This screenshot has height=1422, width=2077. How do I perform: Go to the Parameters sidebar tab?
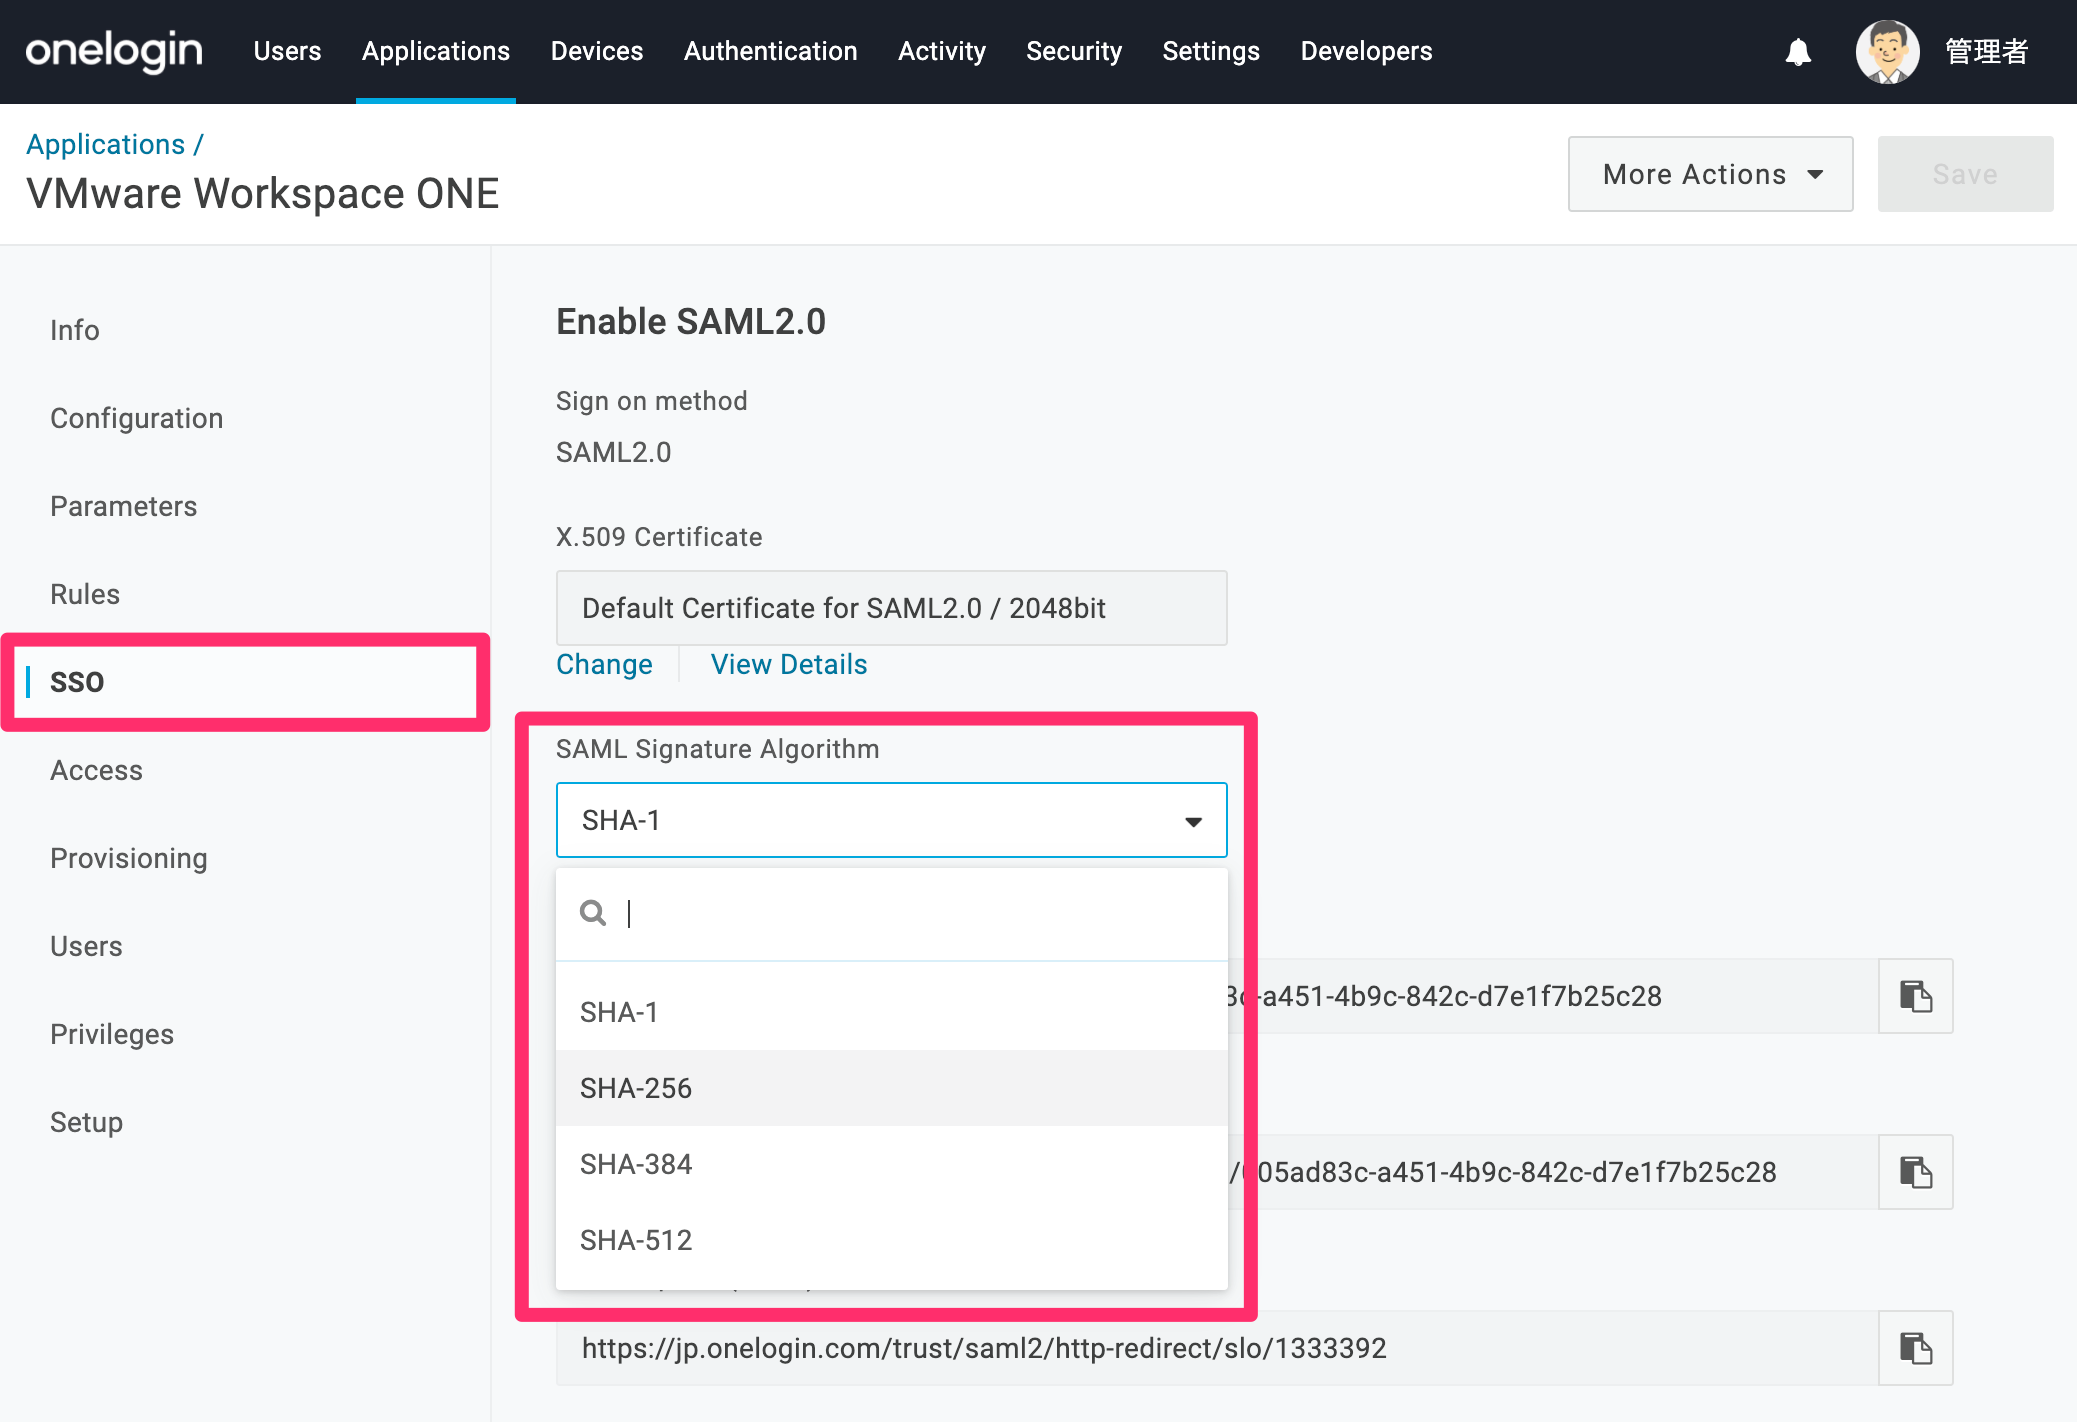[x=124, y=506]
